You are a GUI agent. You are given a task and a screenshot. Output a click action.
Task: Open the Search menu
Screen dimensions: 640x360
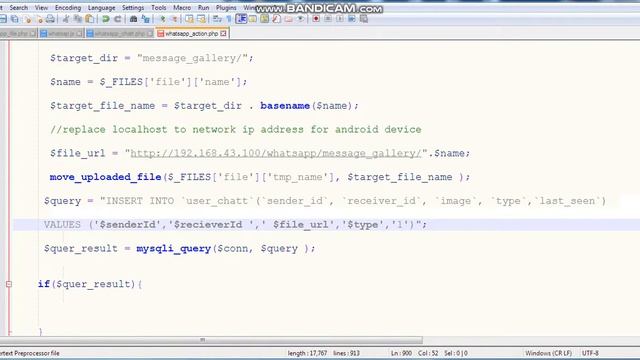(x=19, y=8)
